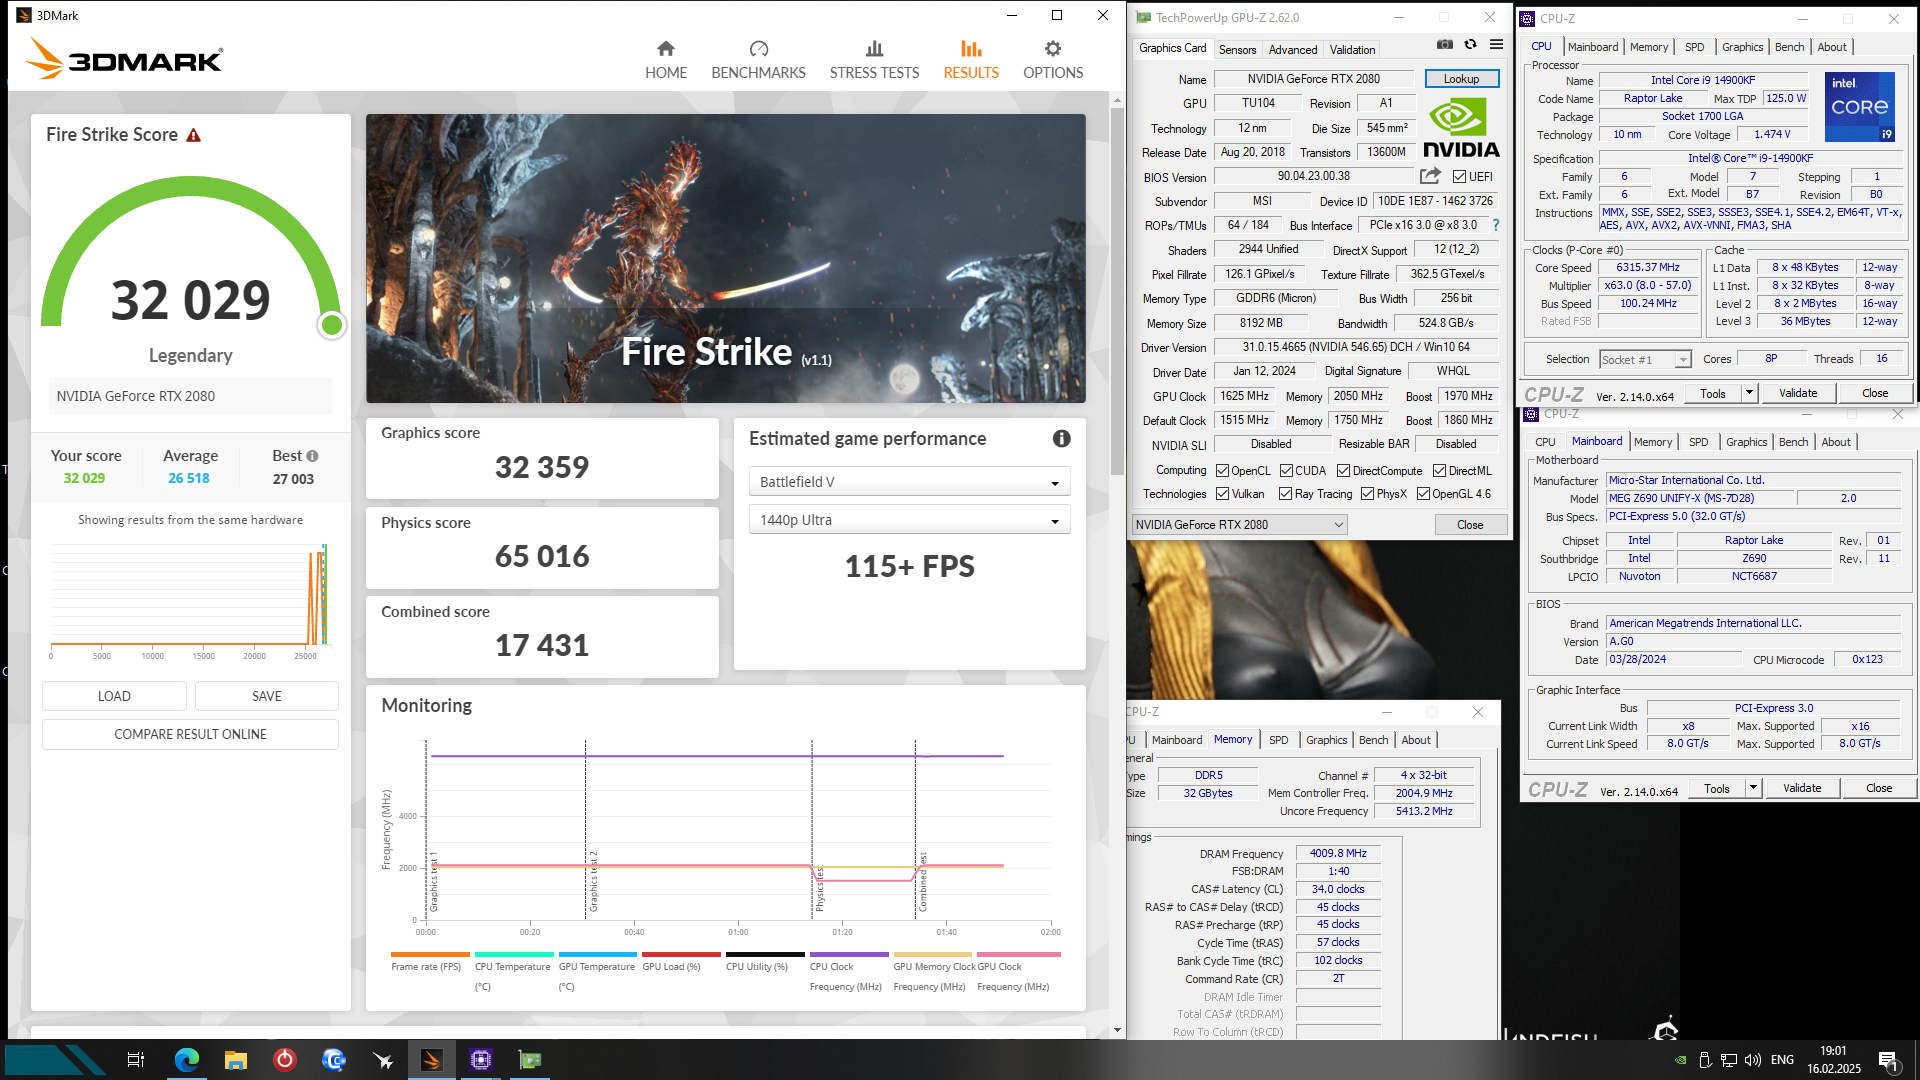The height and width of the screenshot is (1080, 1920).
Task: Open Microsoft Edge from taskbar
Action: [x=186, y=1060]
